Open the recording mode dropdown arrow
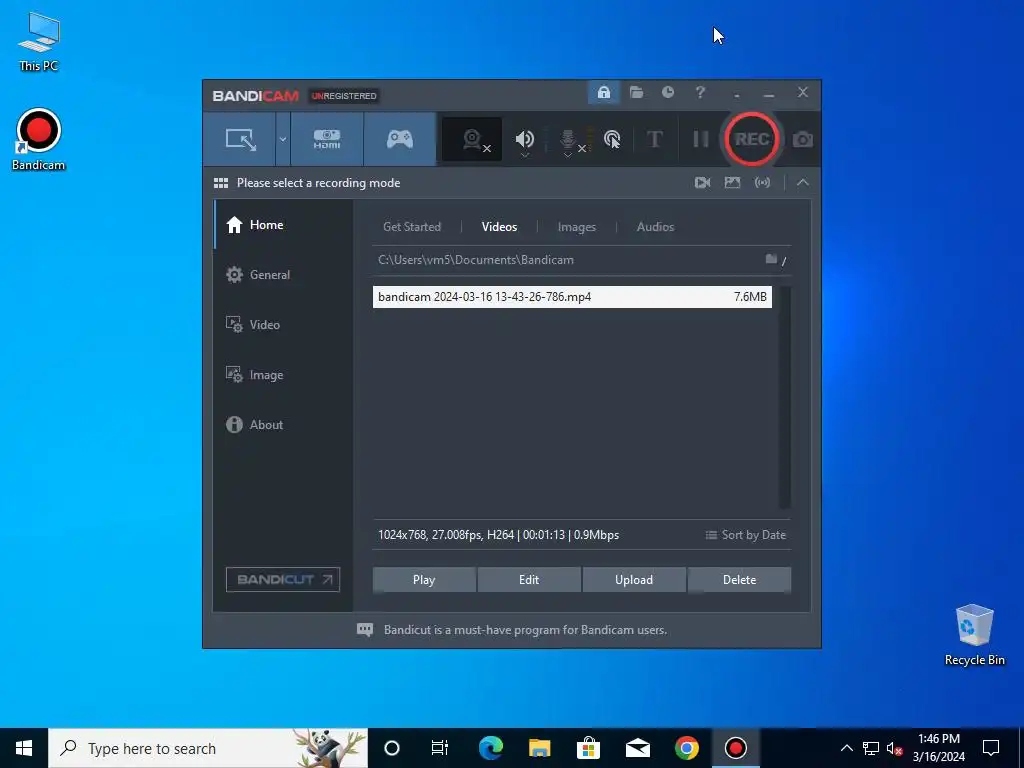Screen dimensions: 1024x768 click(283, 139)
